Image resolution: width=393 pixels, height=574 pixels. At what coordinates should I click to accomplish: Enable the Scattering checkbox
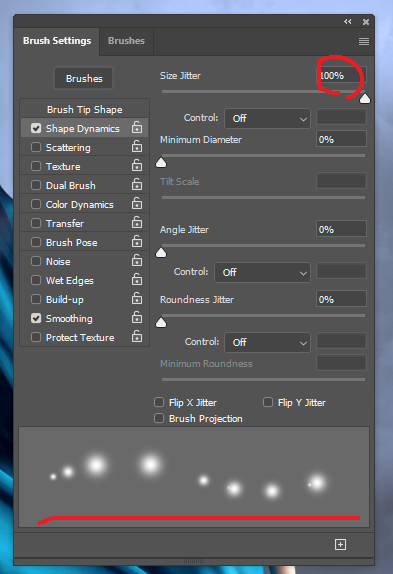(x=36, y=147)
